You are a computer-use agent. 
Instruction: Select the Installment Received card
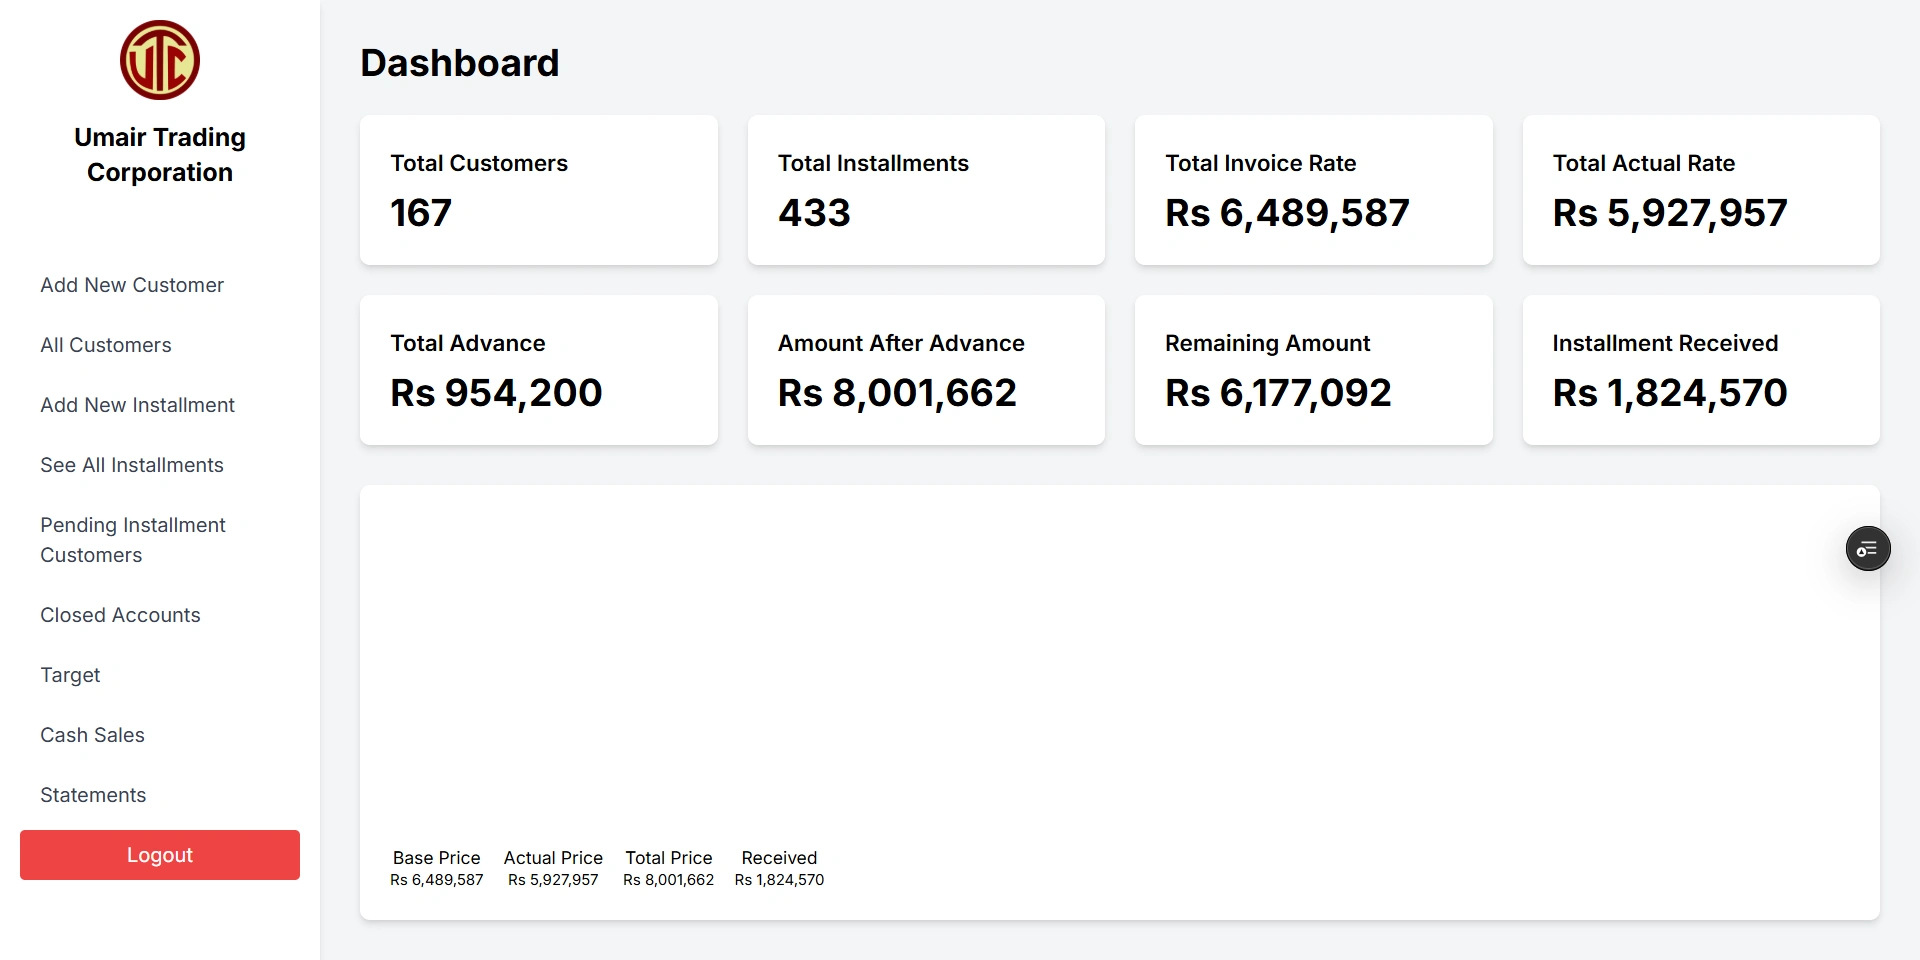click(1700, 370)
